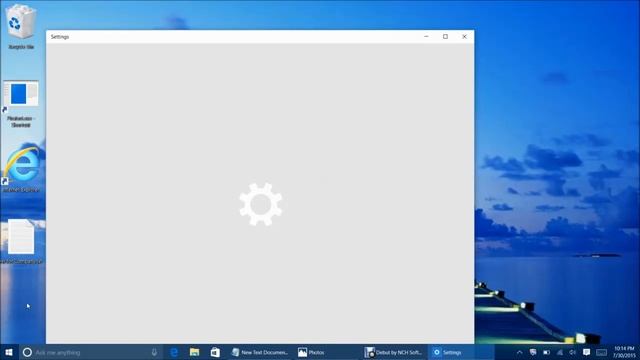Minimize the Settings window
640x360 pixels.
[426, 37]
